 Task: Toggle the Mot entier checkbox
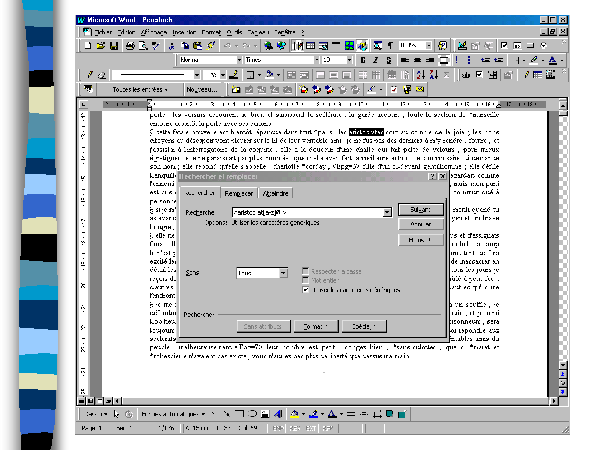pos(306,280)
